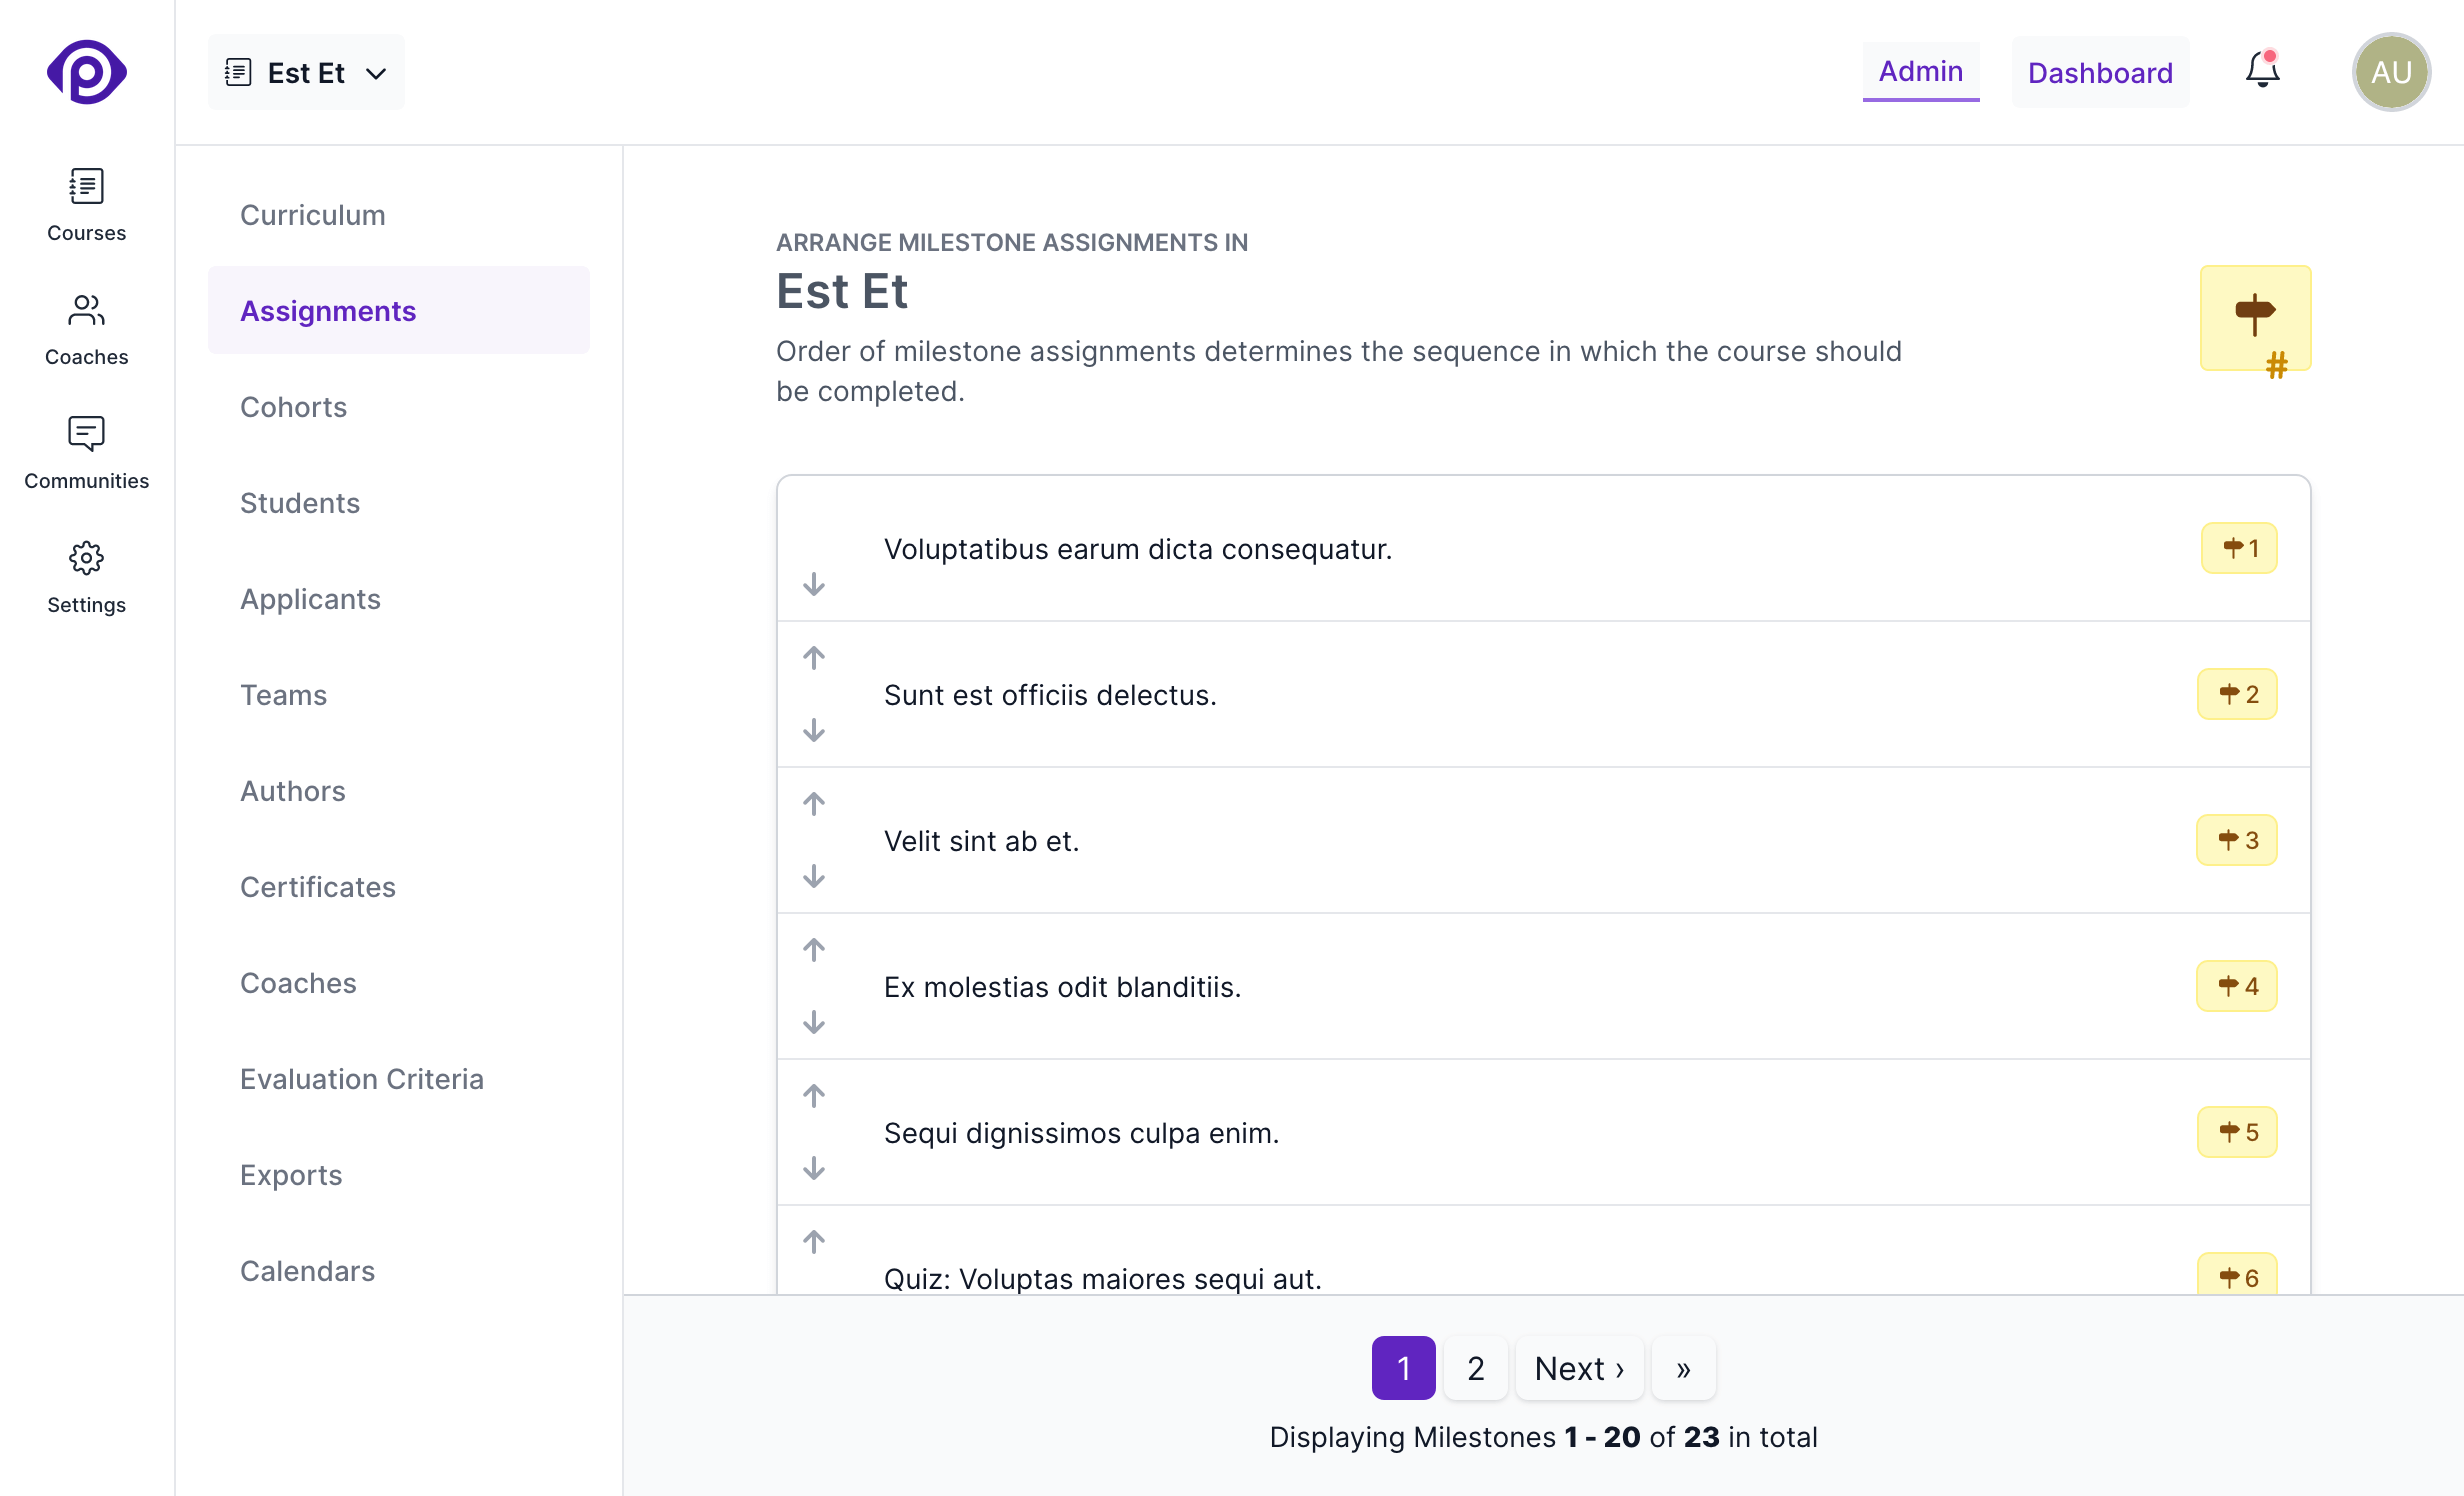
Task: Move 'Sequi dignissimos culpa enim' down one position
Action: pos(814,1168)
